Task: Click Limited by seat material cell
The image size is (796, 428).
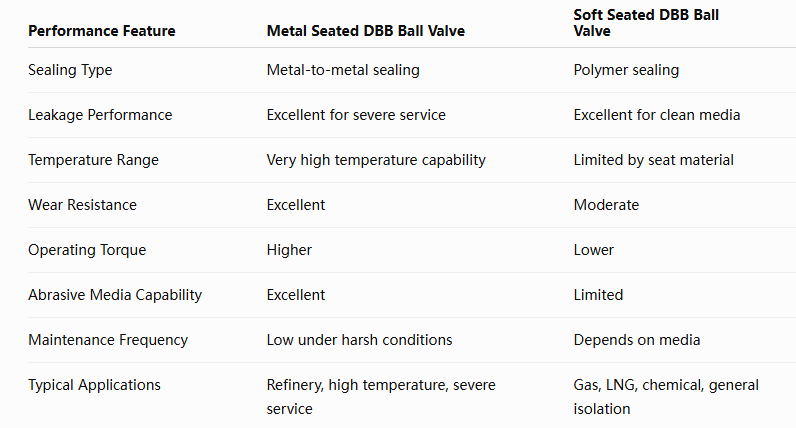Action: (653, 160)
